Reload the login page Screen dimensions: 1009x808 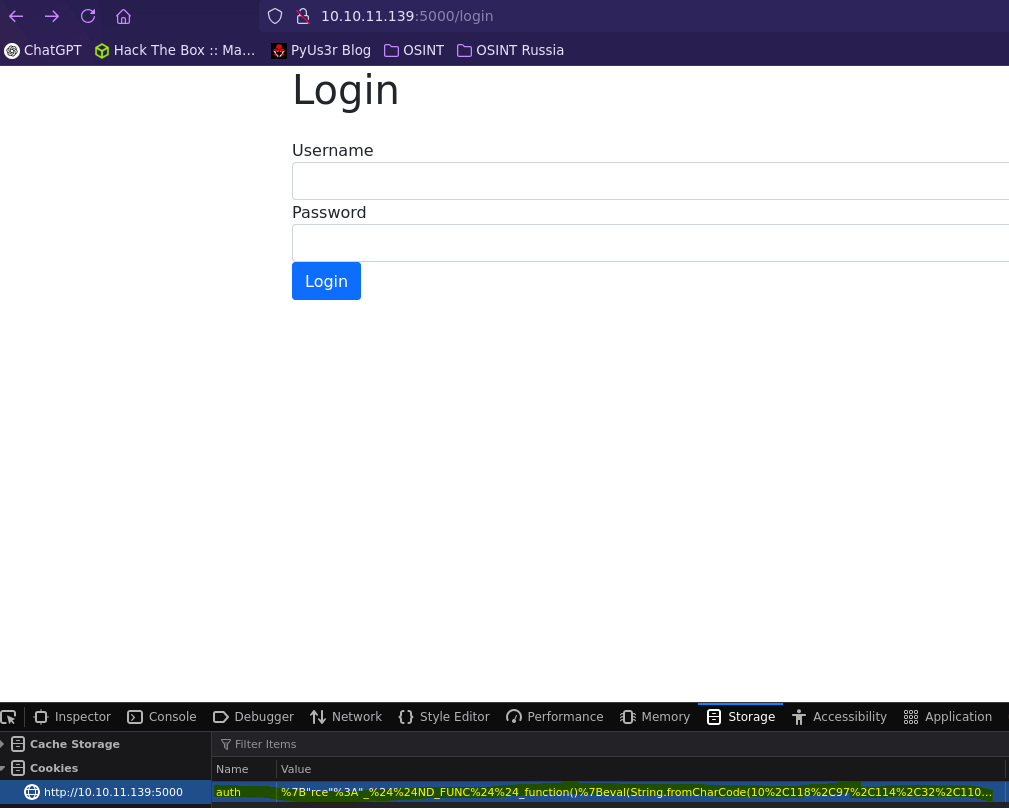pos(88,16)
